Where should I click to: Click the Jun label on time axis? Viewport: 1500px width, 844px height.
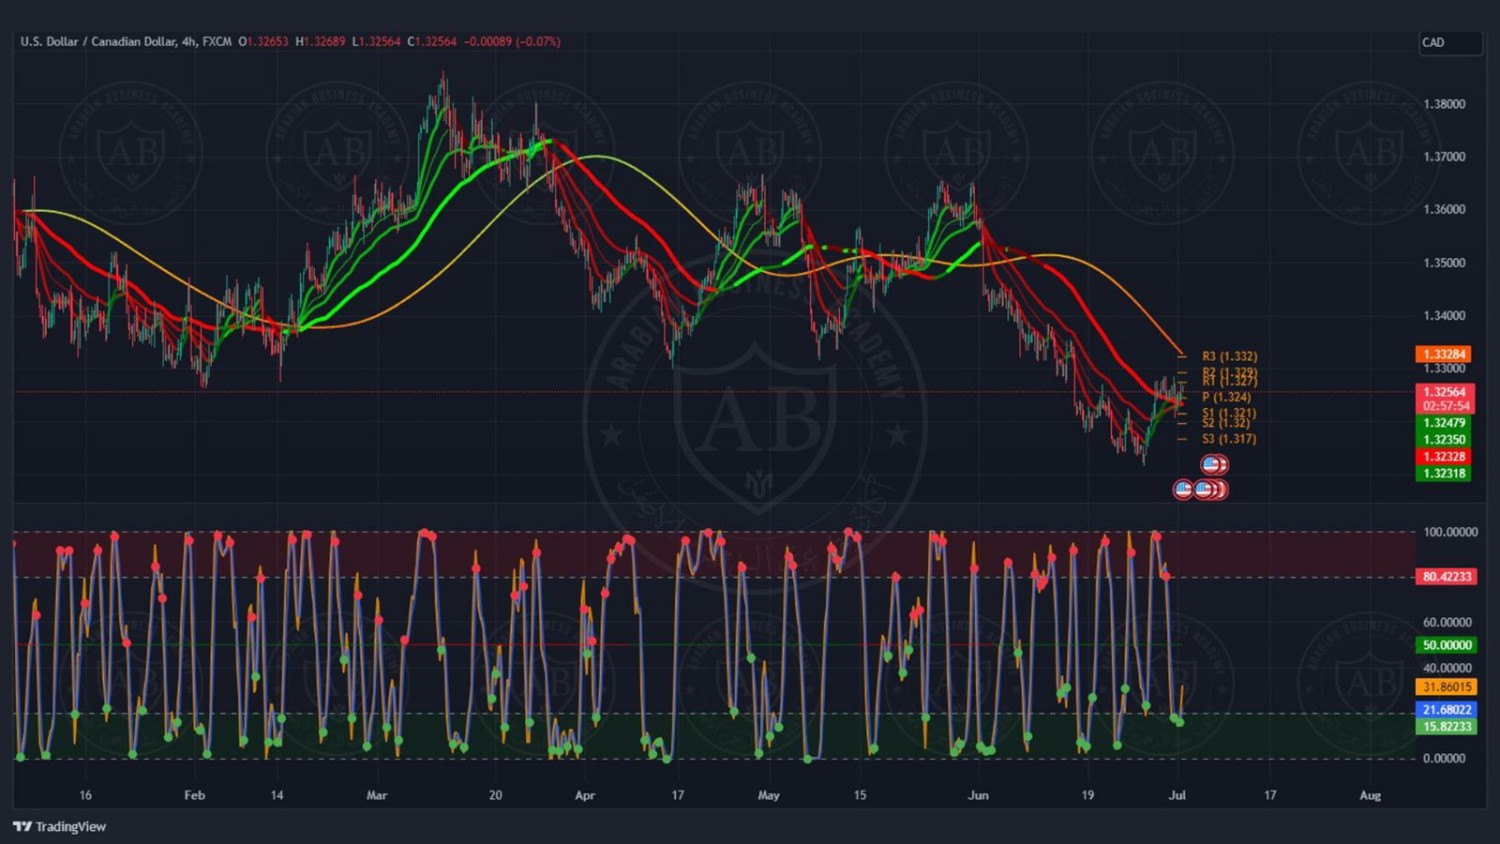[978, 795]
